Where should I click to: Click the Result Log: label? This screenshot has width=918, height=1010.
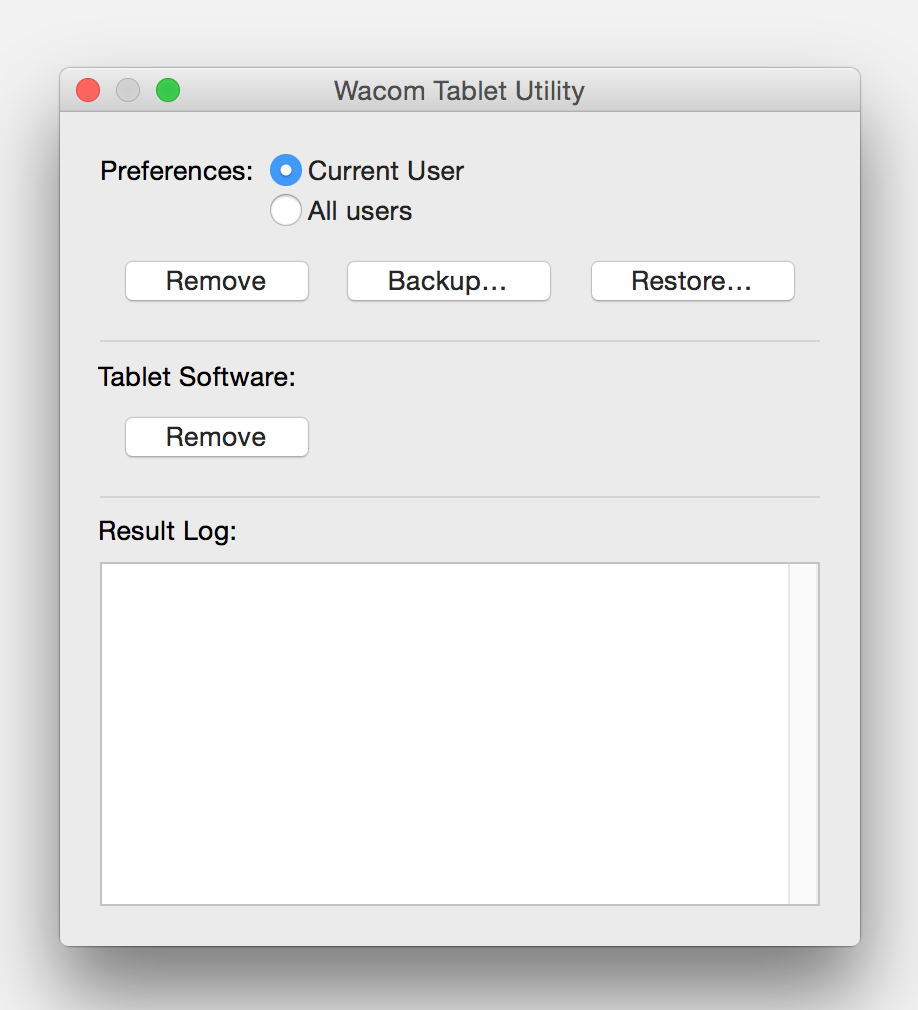click(x=167, y=531)
